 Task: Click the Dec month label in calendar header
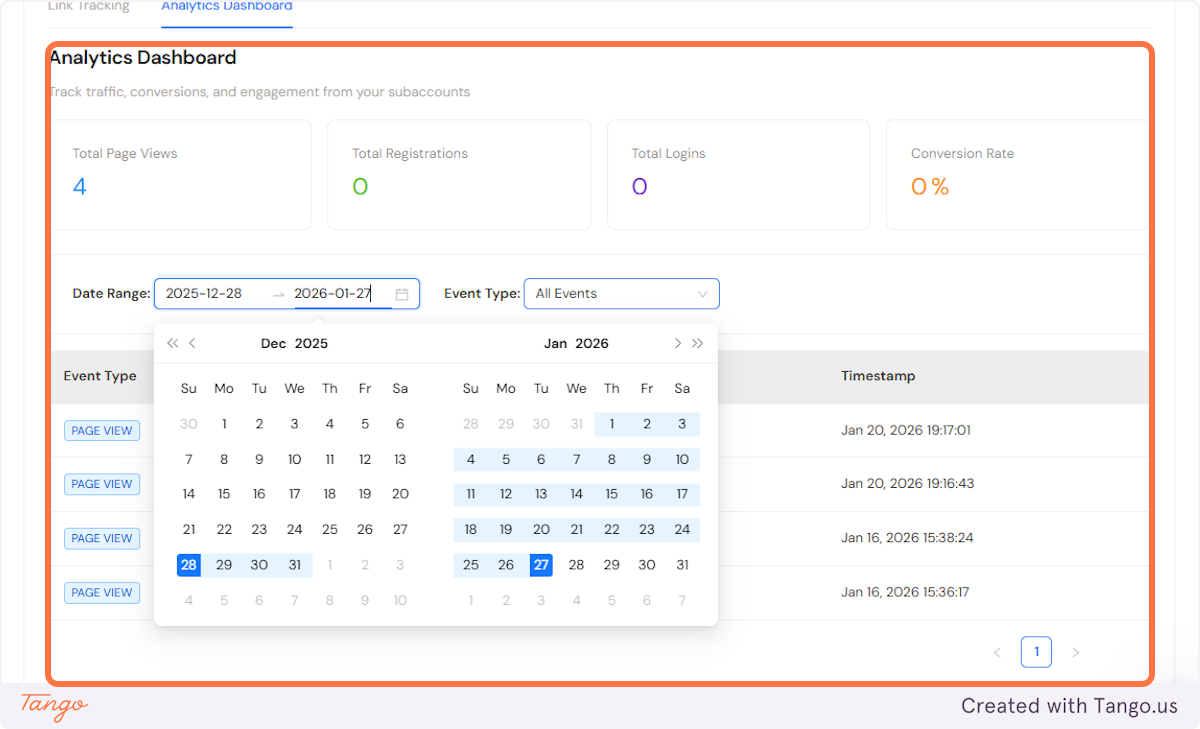(273, 343)
